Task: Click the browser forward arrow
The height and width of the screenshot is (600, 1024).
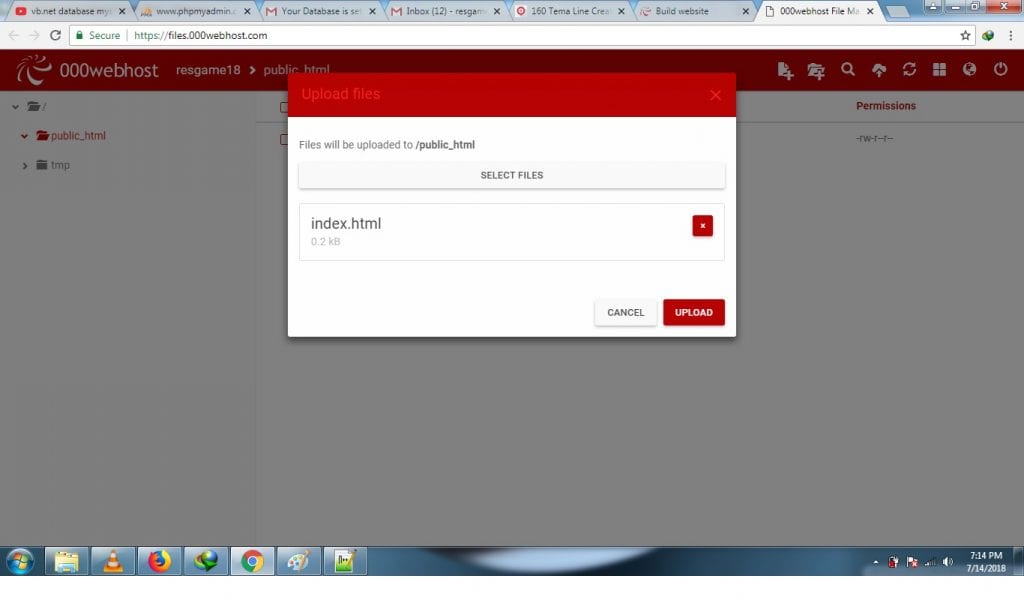Action: [34, 35]
